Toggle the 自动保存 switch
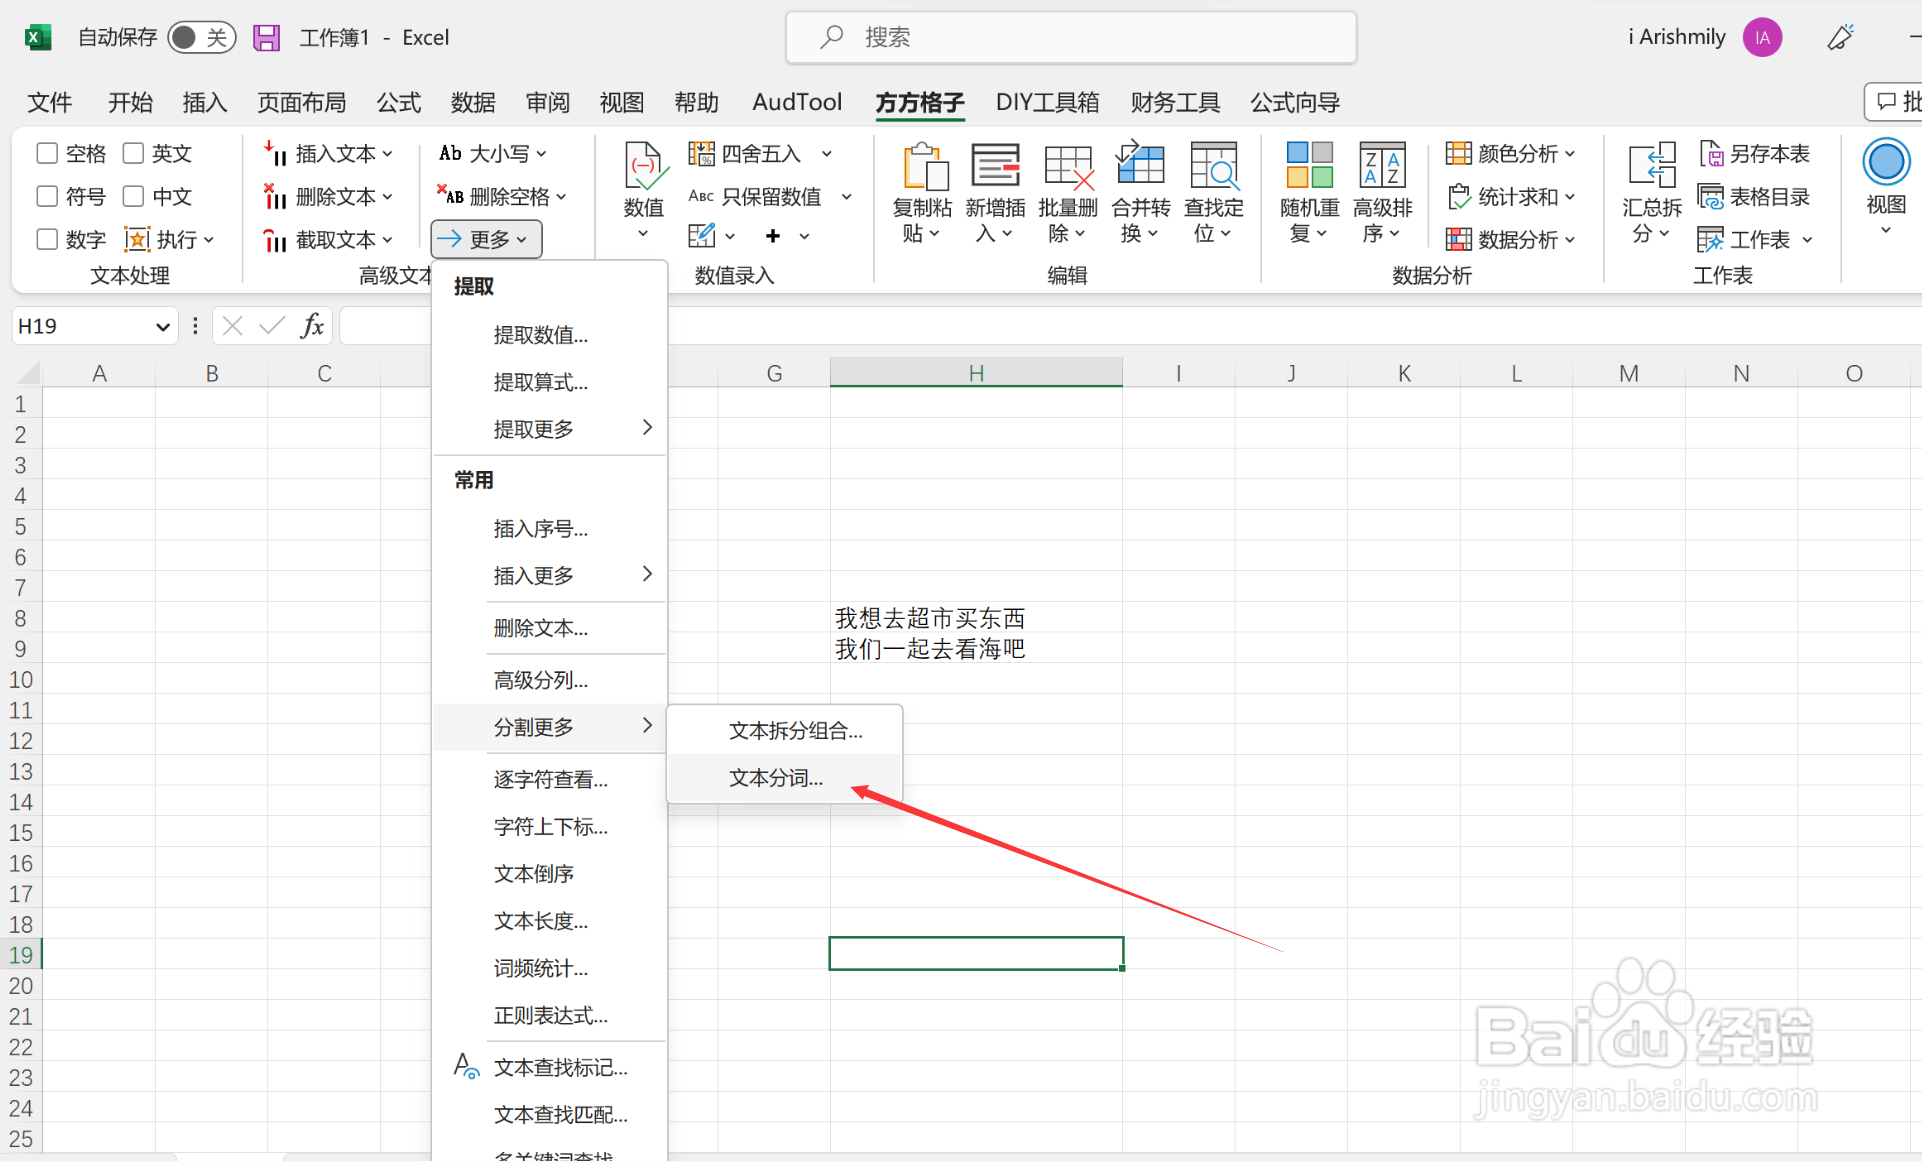Screen dimensions: 1922x1163 pyautogui.click(x=201, y=37)
